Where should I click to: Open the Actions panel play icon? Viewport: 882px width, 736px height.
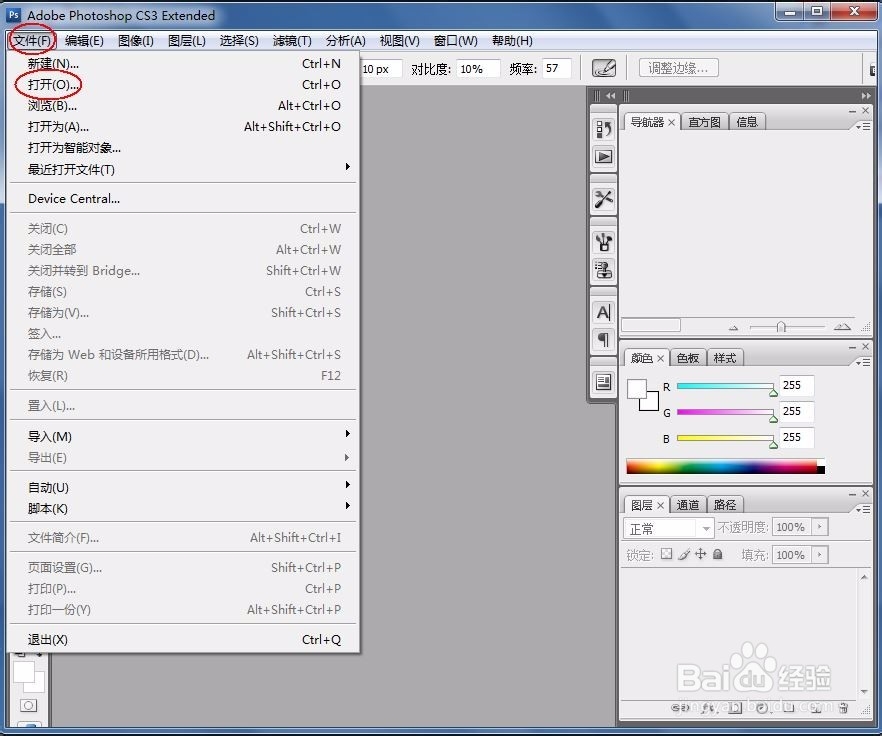(604, 156)
